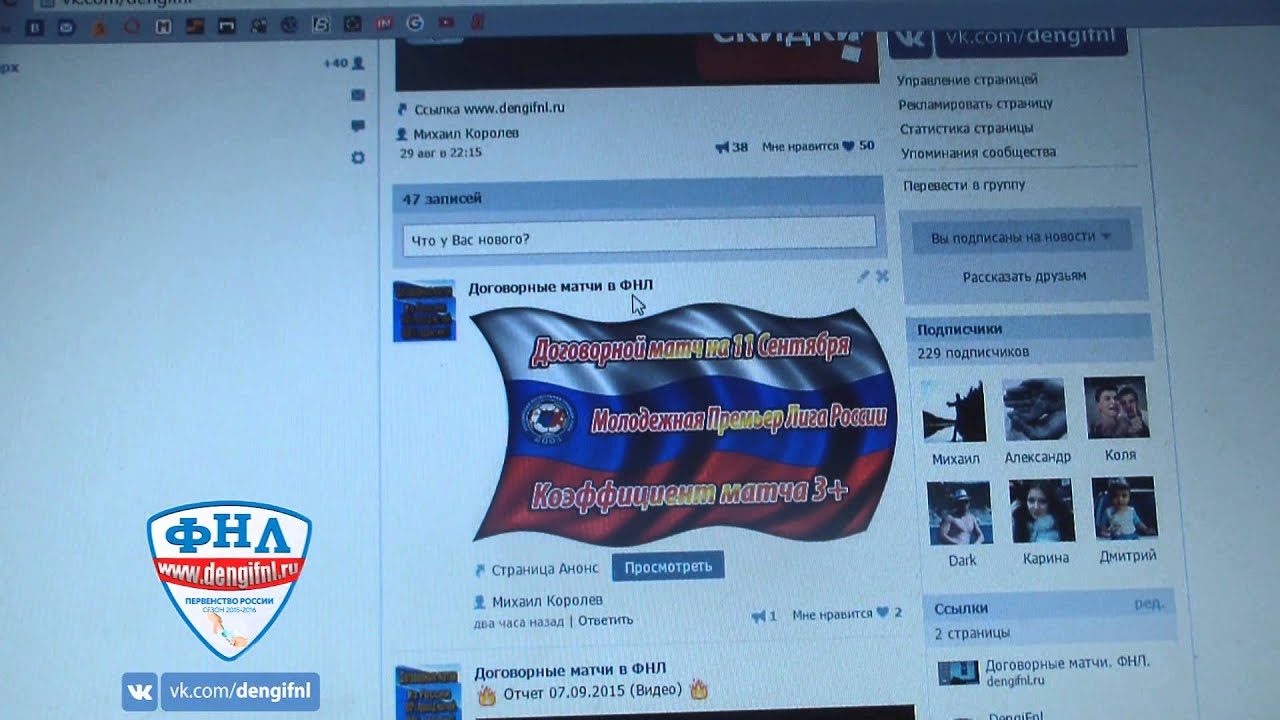1280x720 pixels.
Task: Click the два часа назад timestamp
Action: (519, 621)
